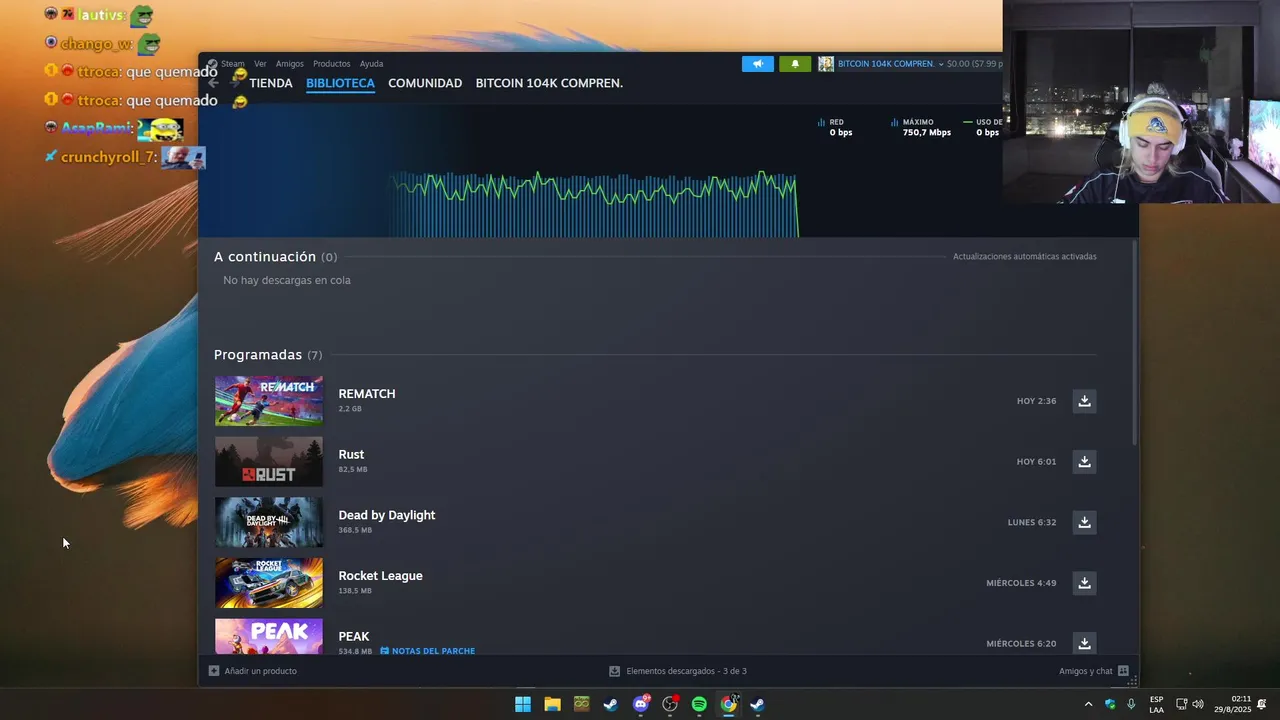1280x720 pixels.
Task: Open File Explorer from the taskbar
Action: click(552, 704)
